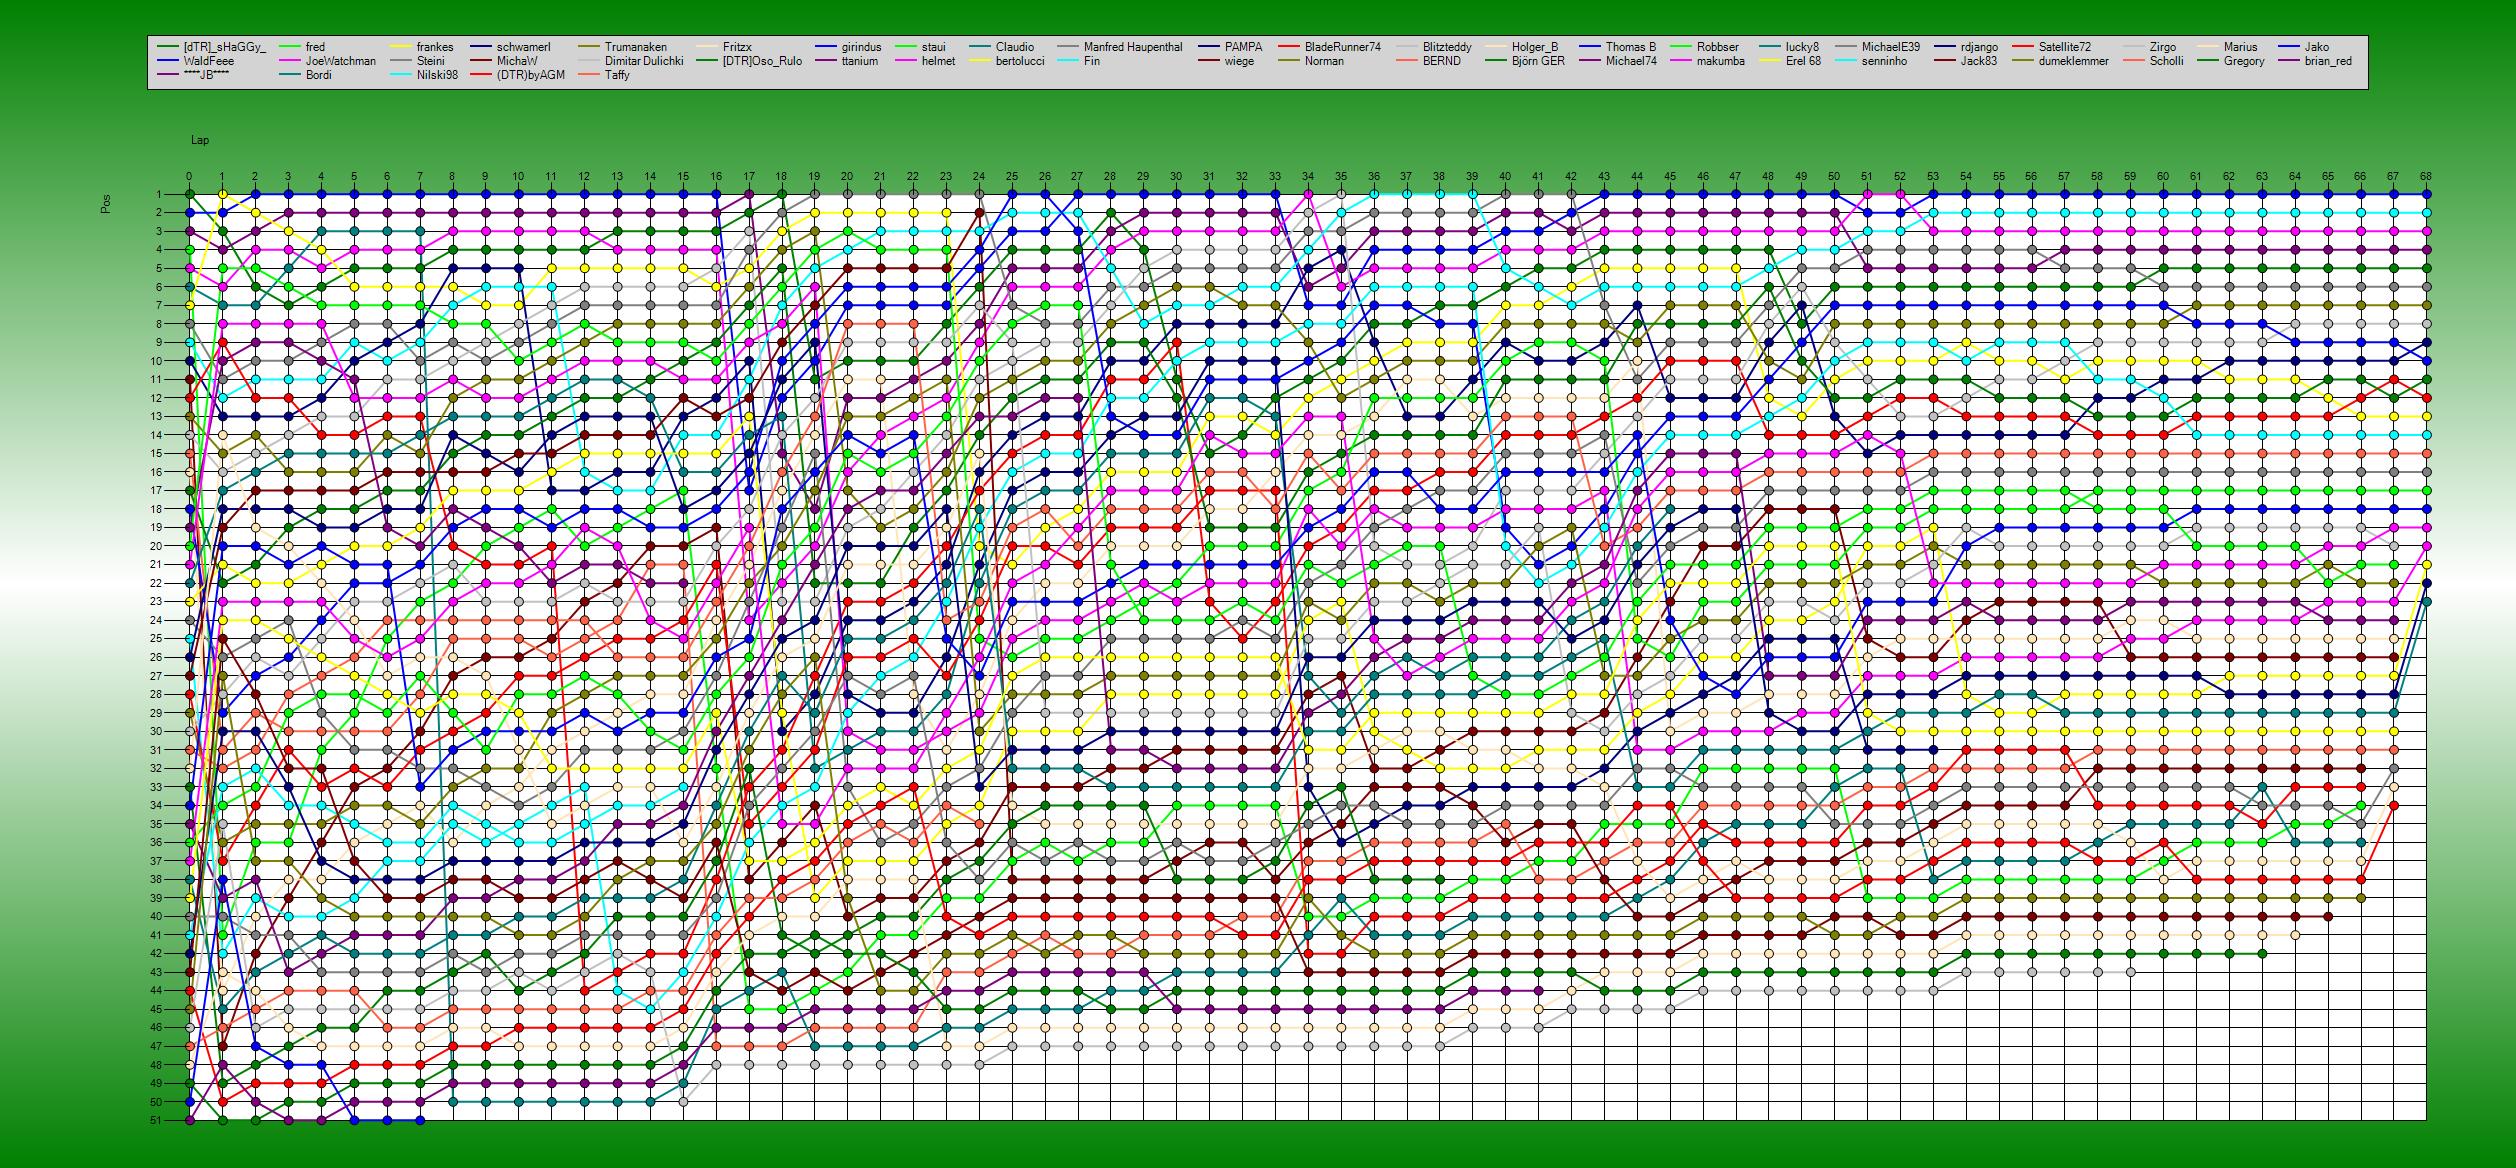Image resolution: width=2516 pixels, height=1168 pixels.
Task: Select the Steini legend label
Action: click(x=431, y=61)
